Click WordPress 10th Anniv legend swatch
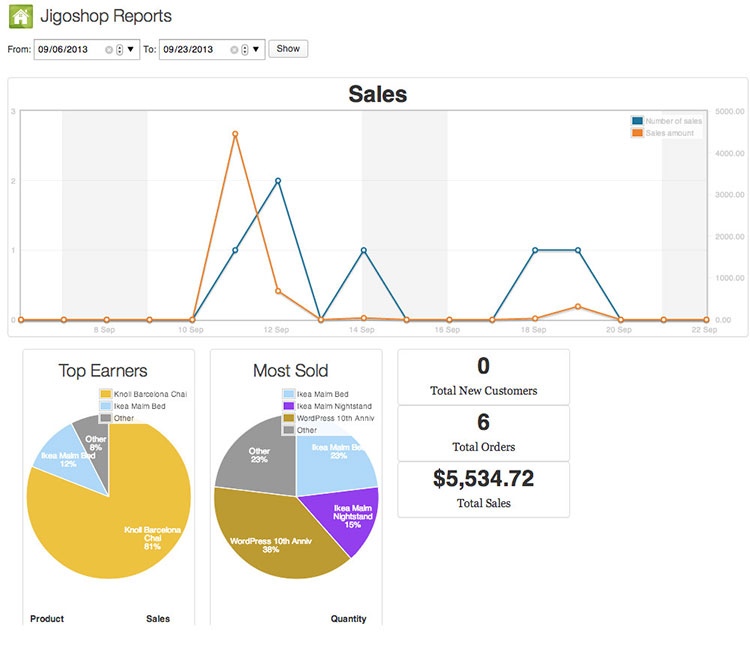 (x=289, y=418)
